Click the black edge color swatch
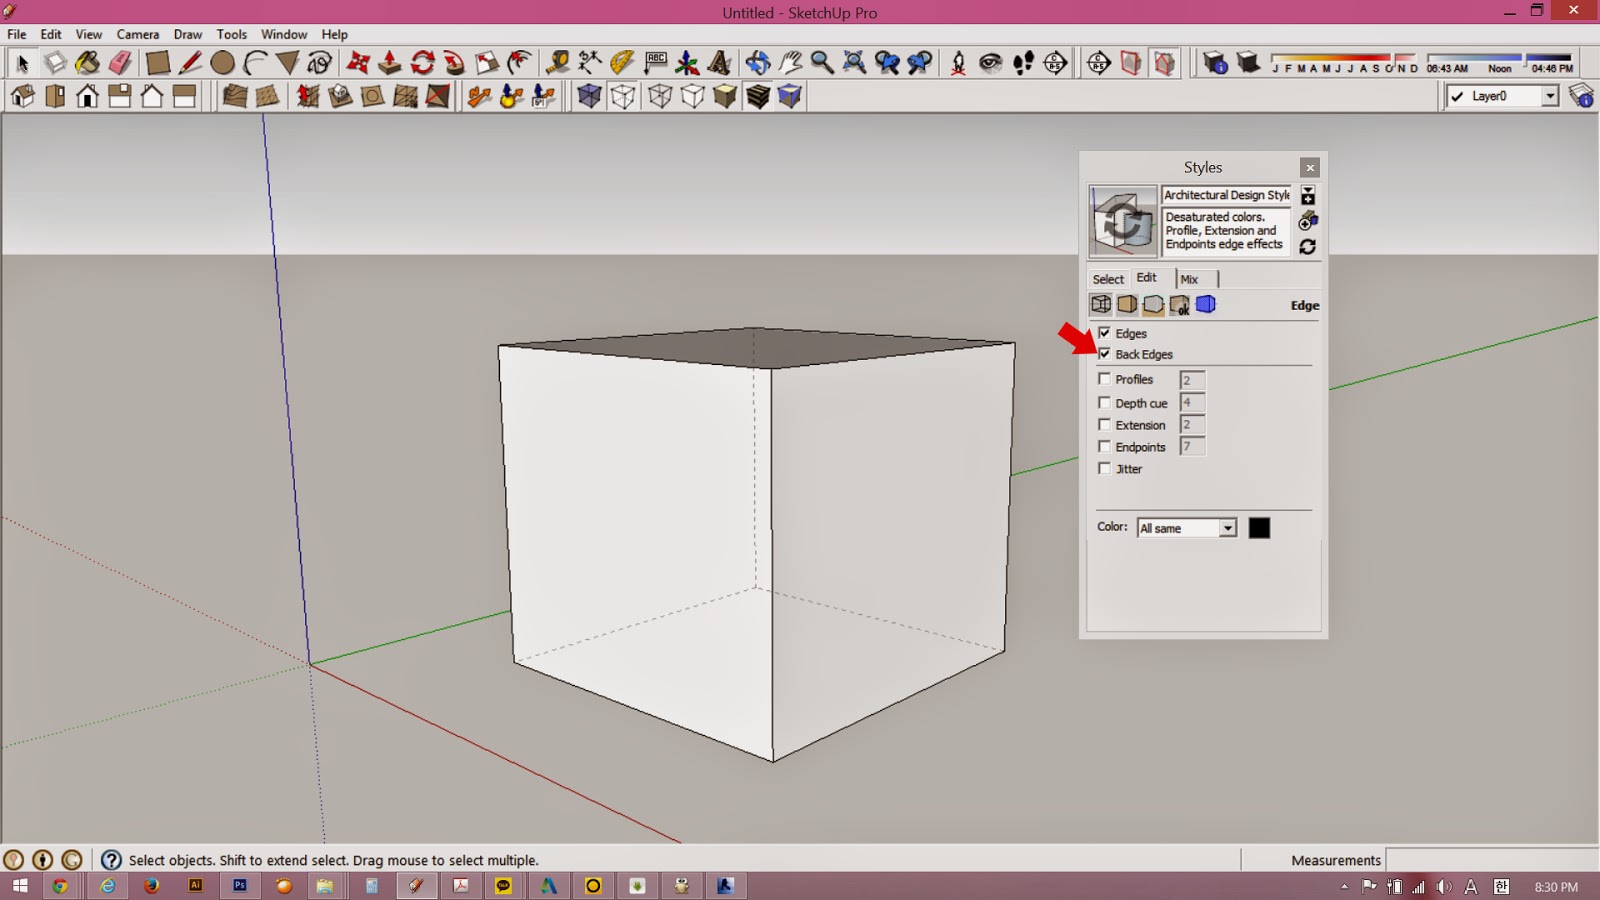1600x900 pixels. pos(1259,527)
